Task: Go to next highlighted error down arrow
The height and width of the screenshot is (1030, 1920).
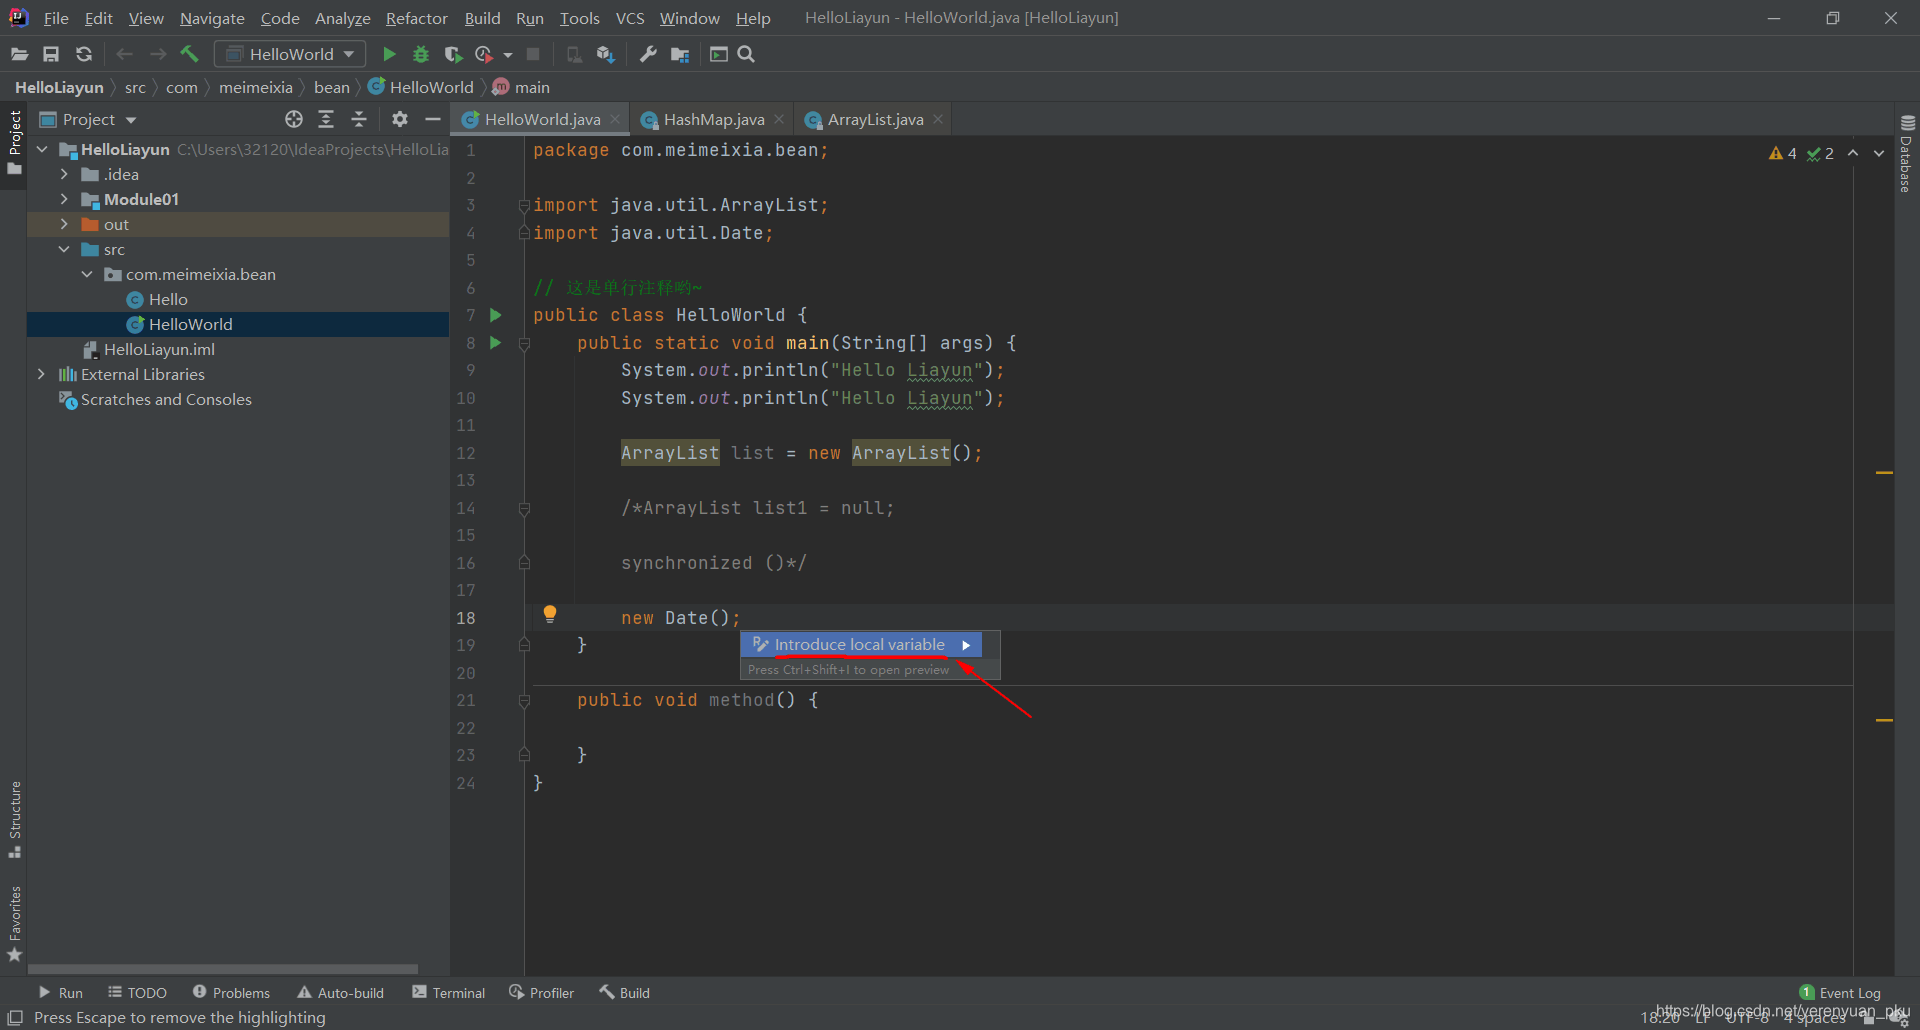Action: coord(1879,153)
